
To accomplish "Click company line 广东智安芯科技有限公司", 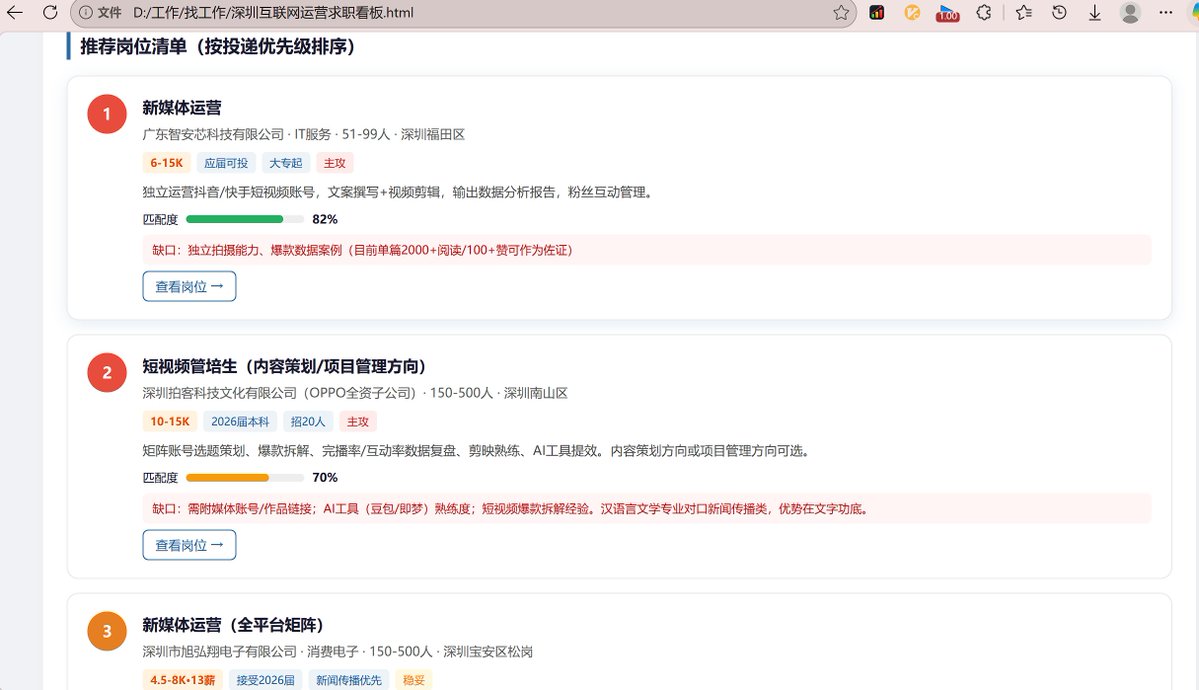I will (304, 135).
